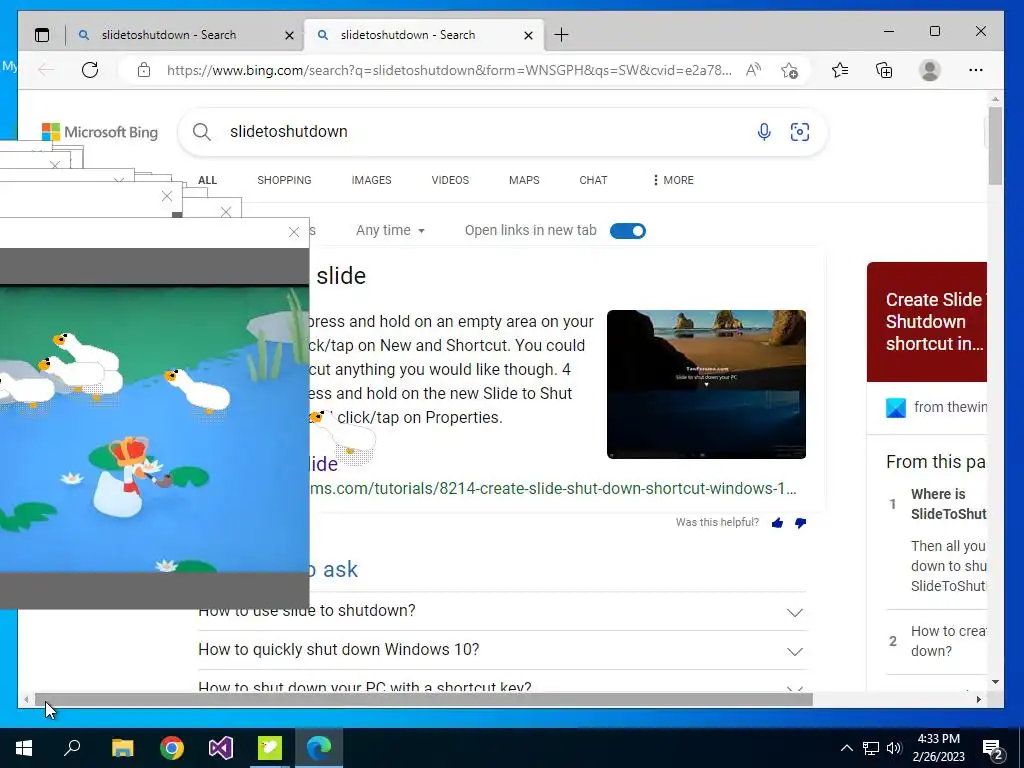Screen dimensions: 1024x768
Task: Close the active slidetoshutdown tab
Action: tap(528, 35)
